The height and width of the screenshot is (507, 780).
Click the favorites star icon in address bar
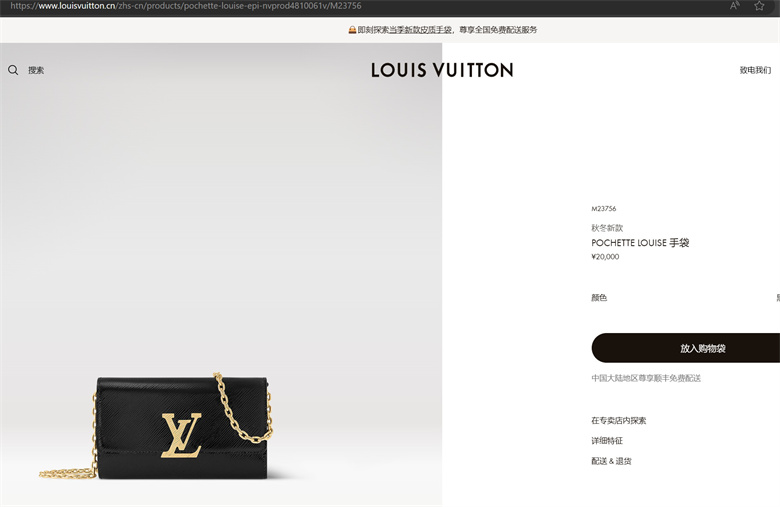(x=759, y=6)
